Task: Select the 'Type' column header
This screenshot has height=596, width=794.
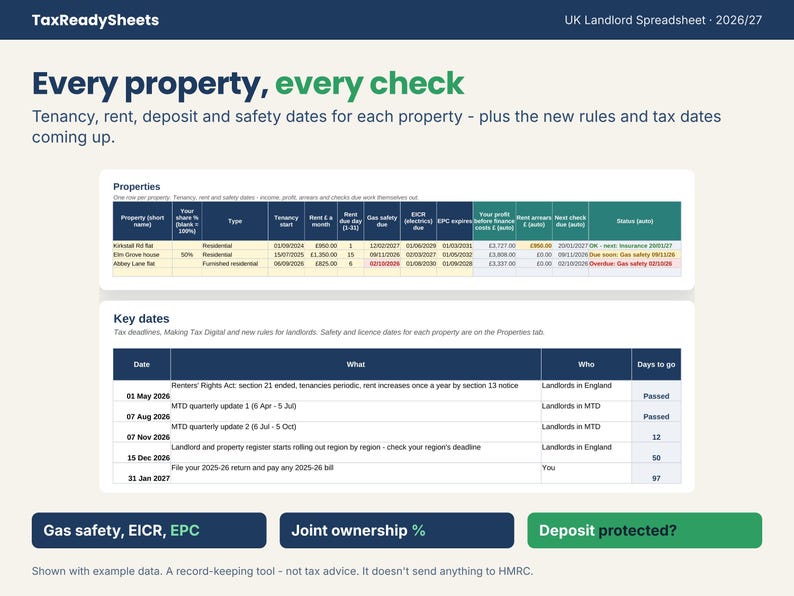Action: [235, 221]
